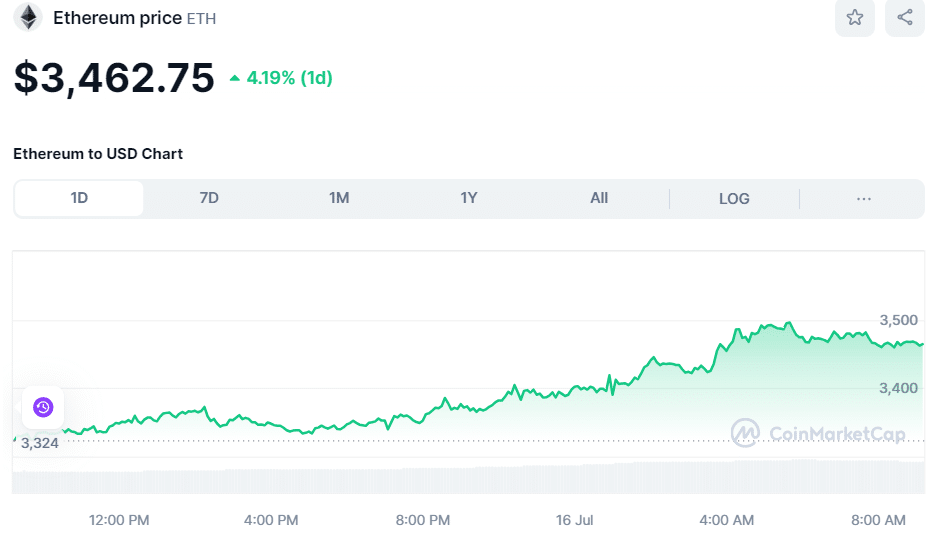This screenshot has width=932, height=542.
Task: Click the 3,324 opening price label
Action: 39,443
